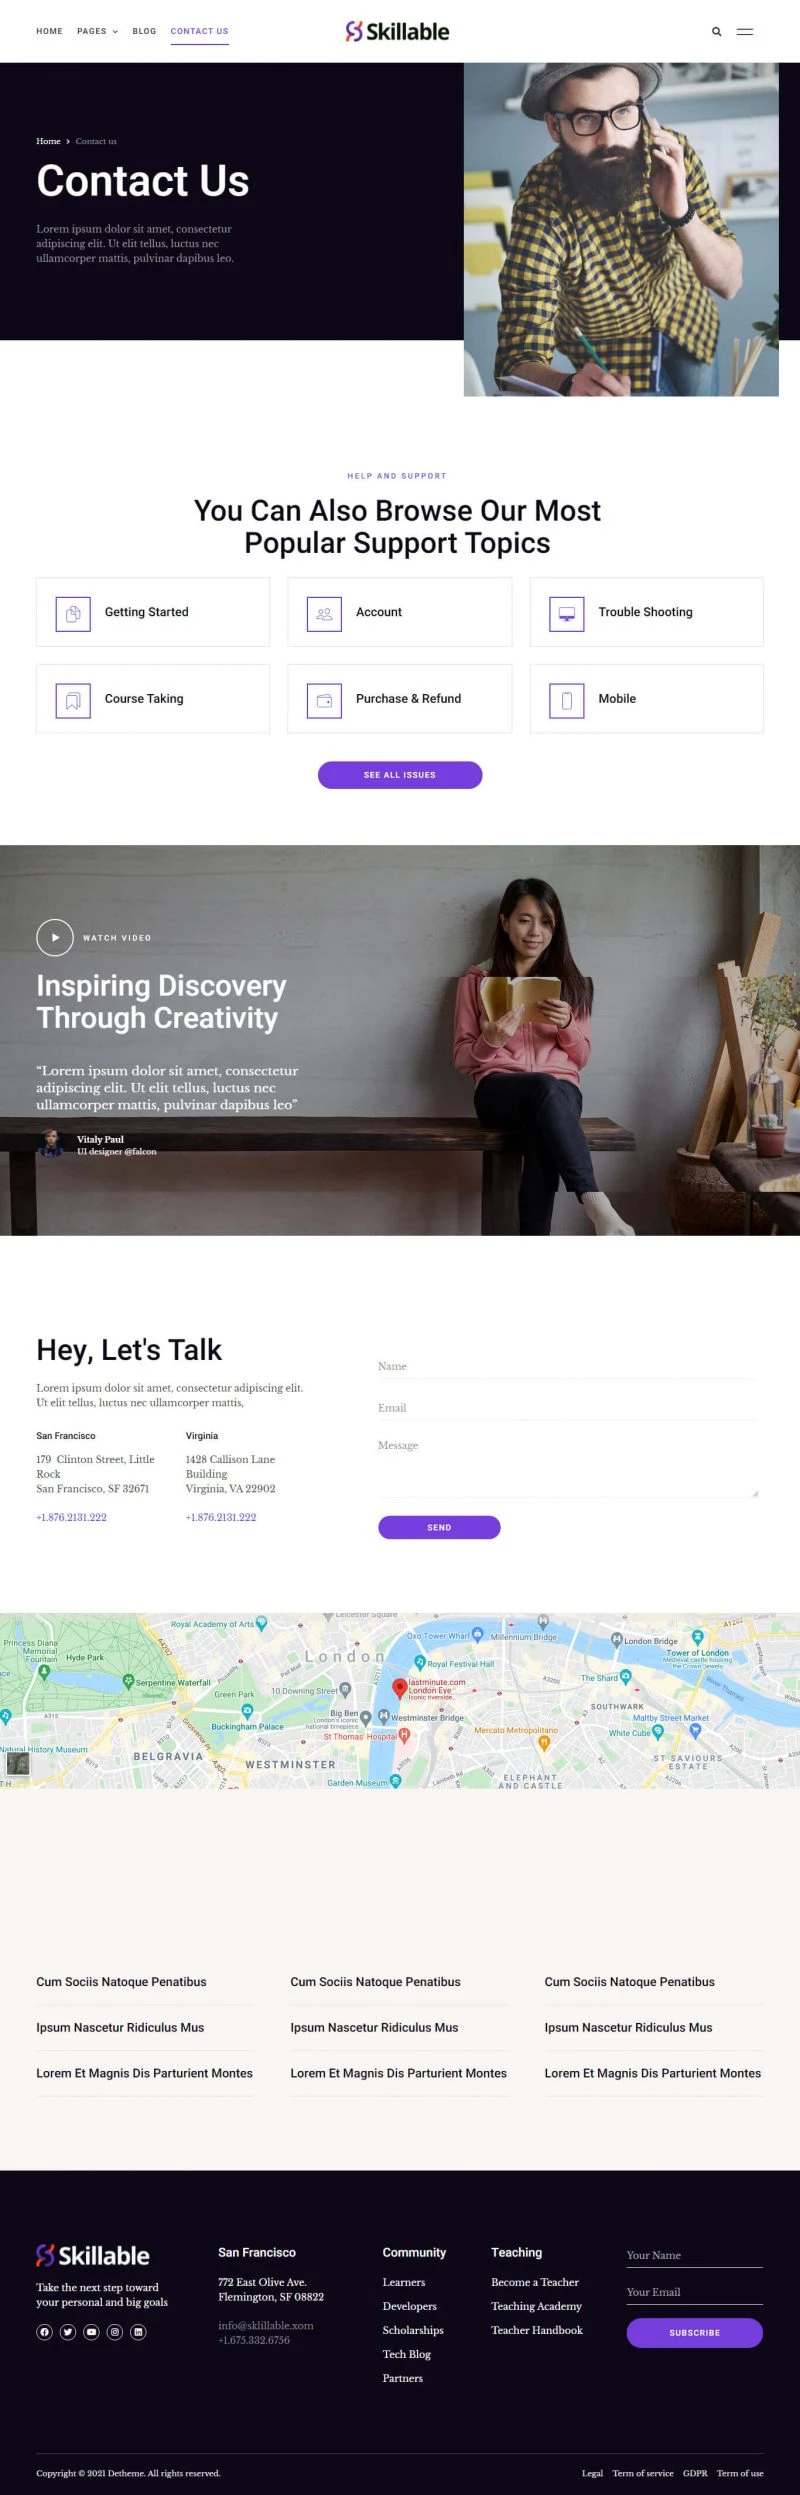Click the Mobile phone icon
The image size is (800, 2495).
[567, 701]
